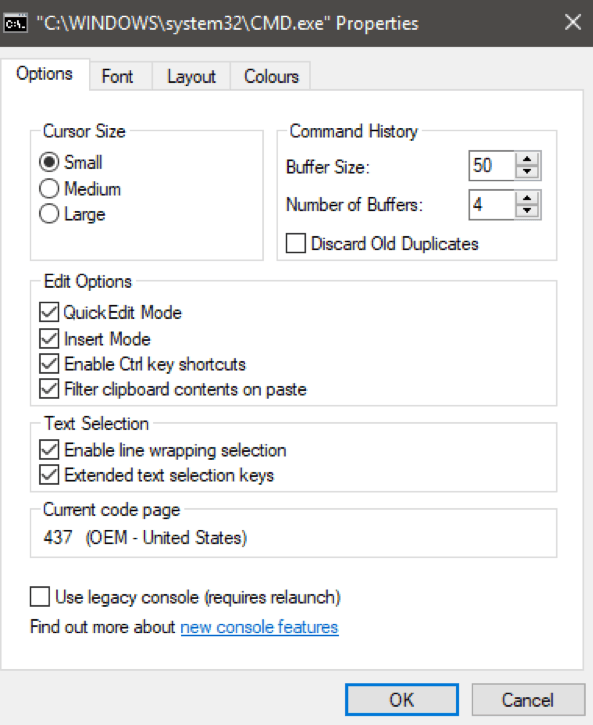Viewport: 593px width, 725px height.
Task: Toggle Filter clipboard contents on paste
Action: pyautogui.click(x=49, y=389)
